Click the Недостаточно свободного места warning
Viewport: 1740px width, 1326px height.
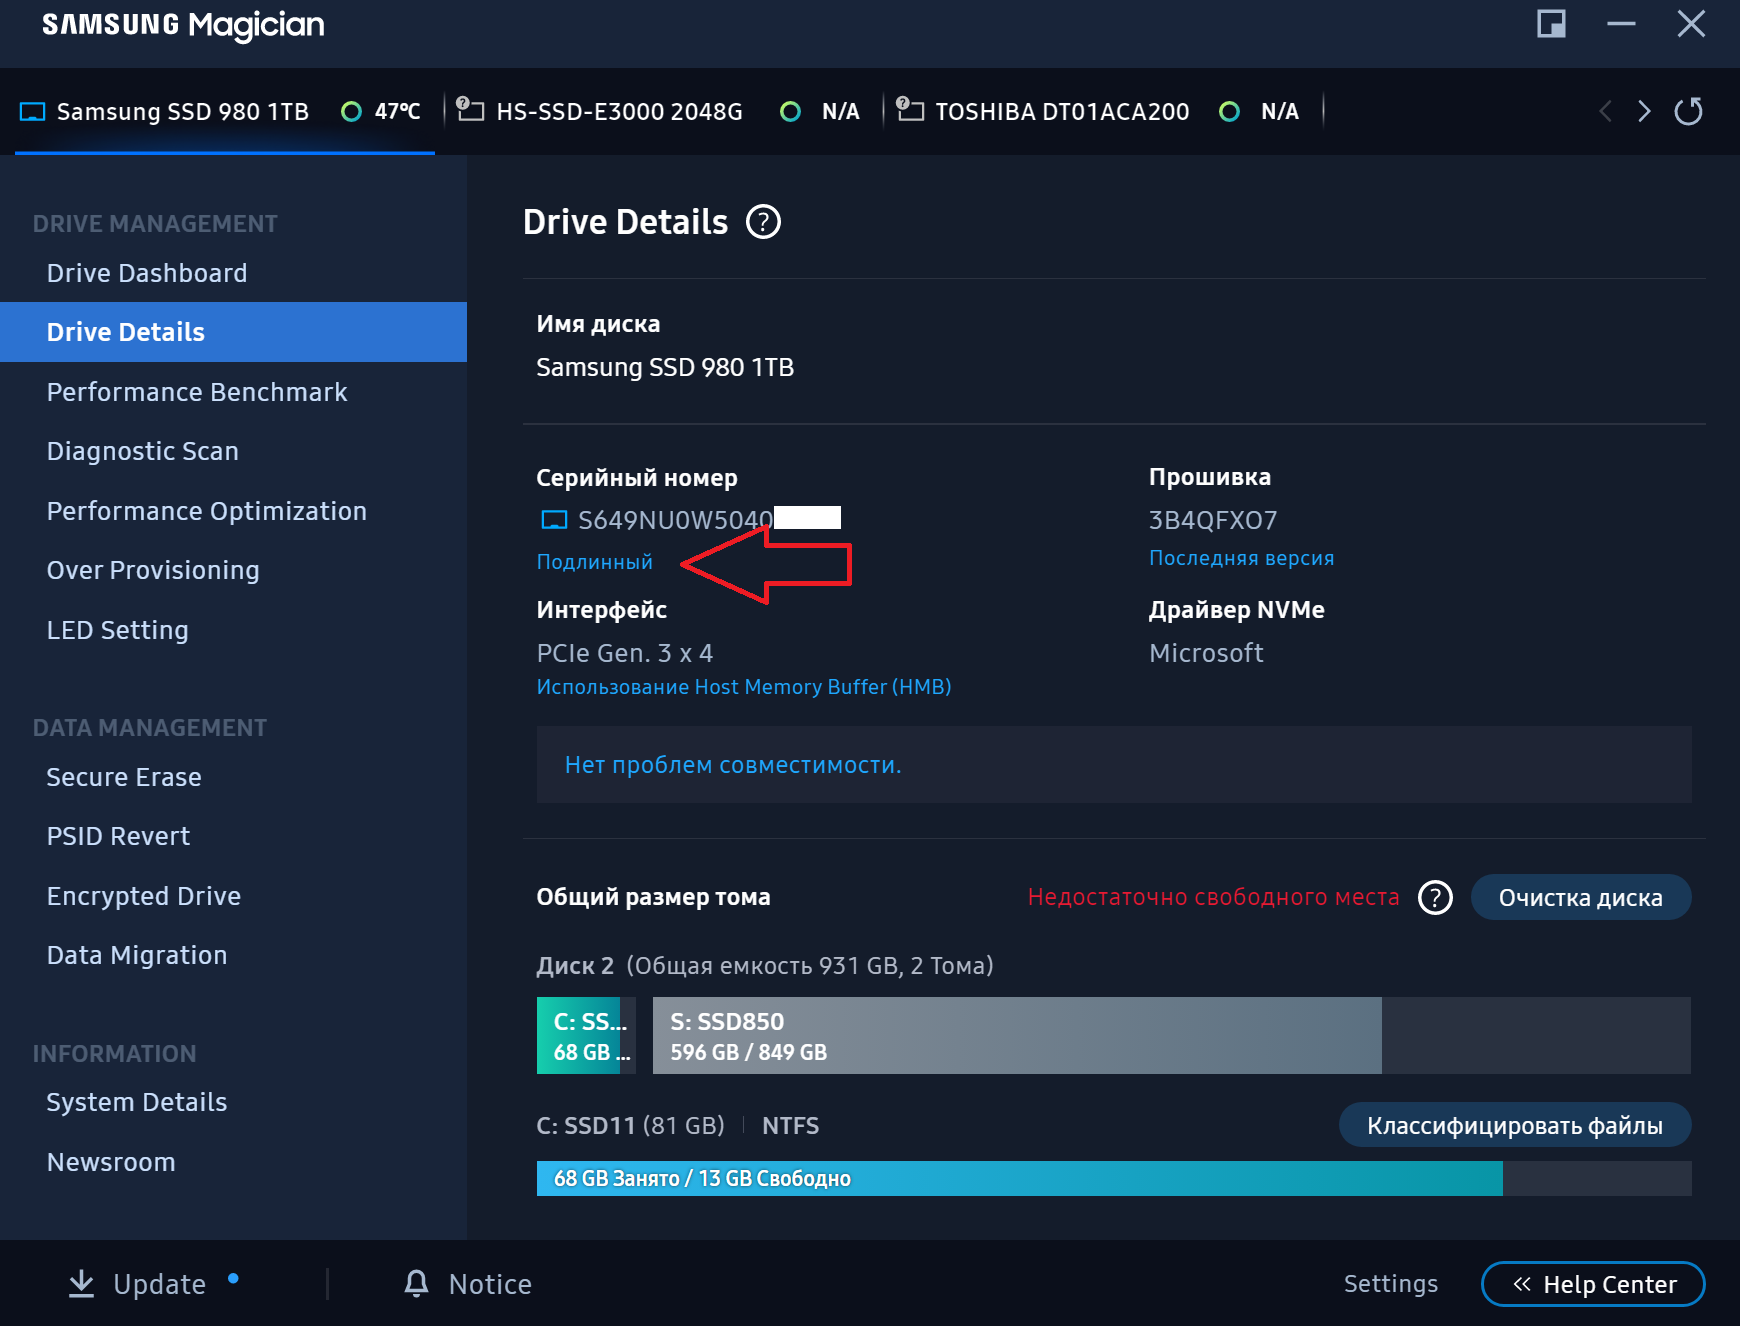coord(1213,898)
